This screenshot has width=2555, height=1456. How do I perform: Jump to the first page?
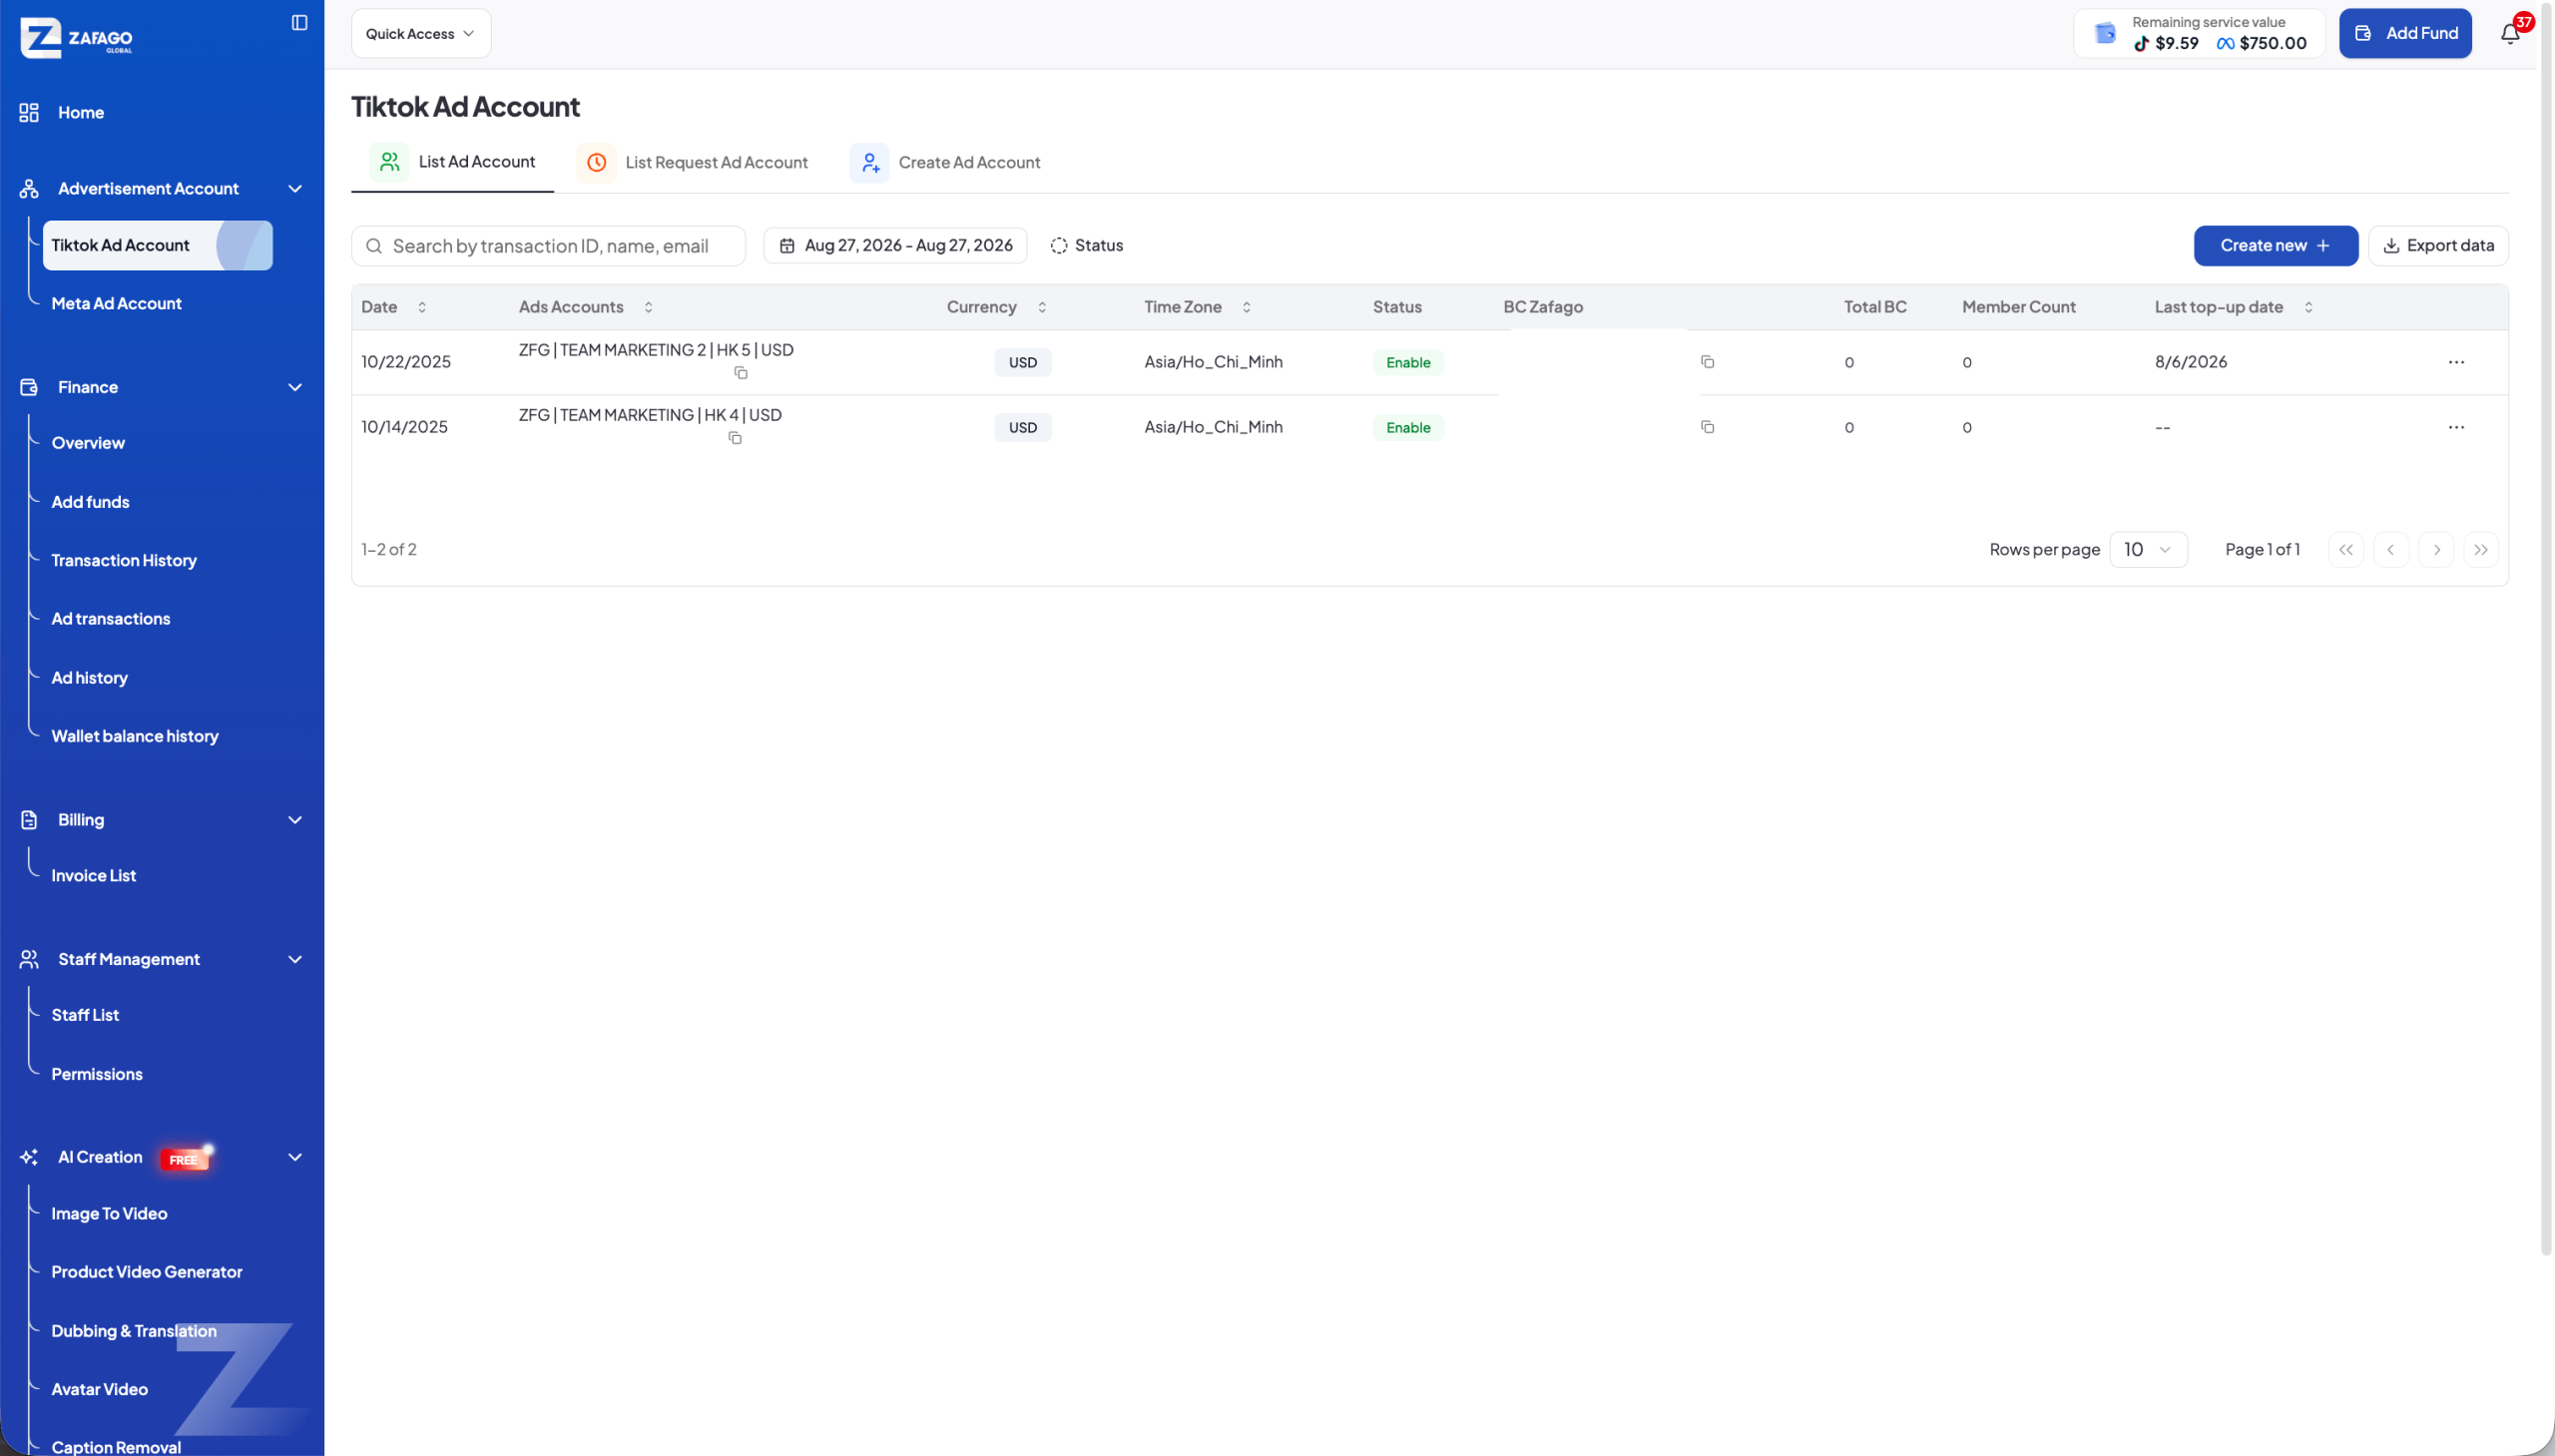pos(2345,550)
